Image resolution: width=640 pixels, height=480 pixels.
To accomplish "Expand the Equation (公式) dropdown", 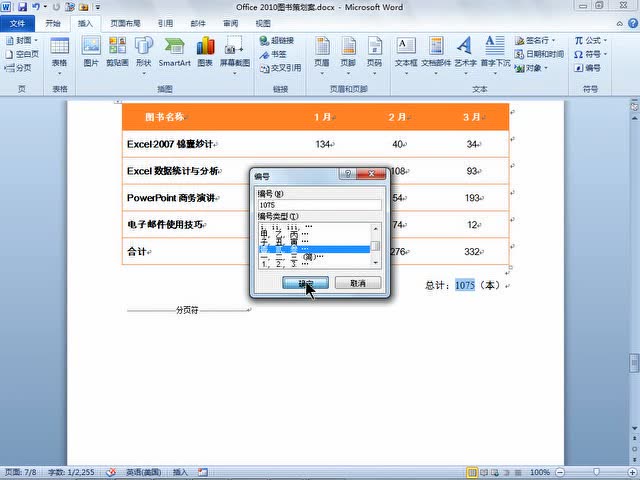I will pos(605,40).
